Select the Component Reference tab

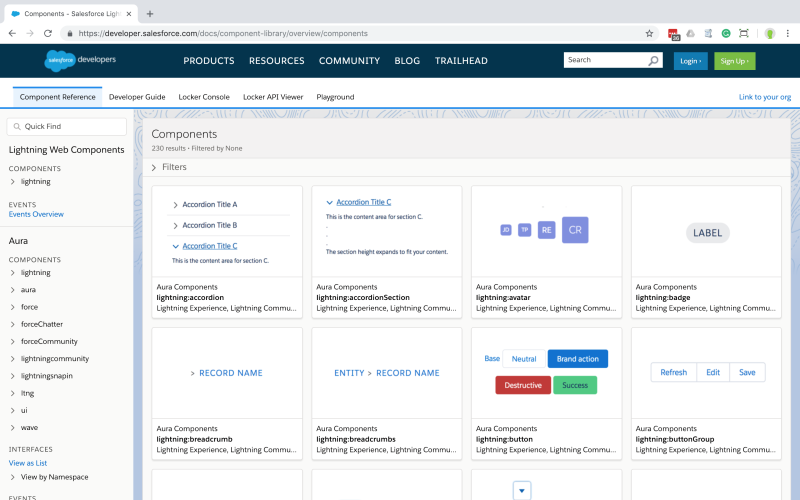(58, 97)
